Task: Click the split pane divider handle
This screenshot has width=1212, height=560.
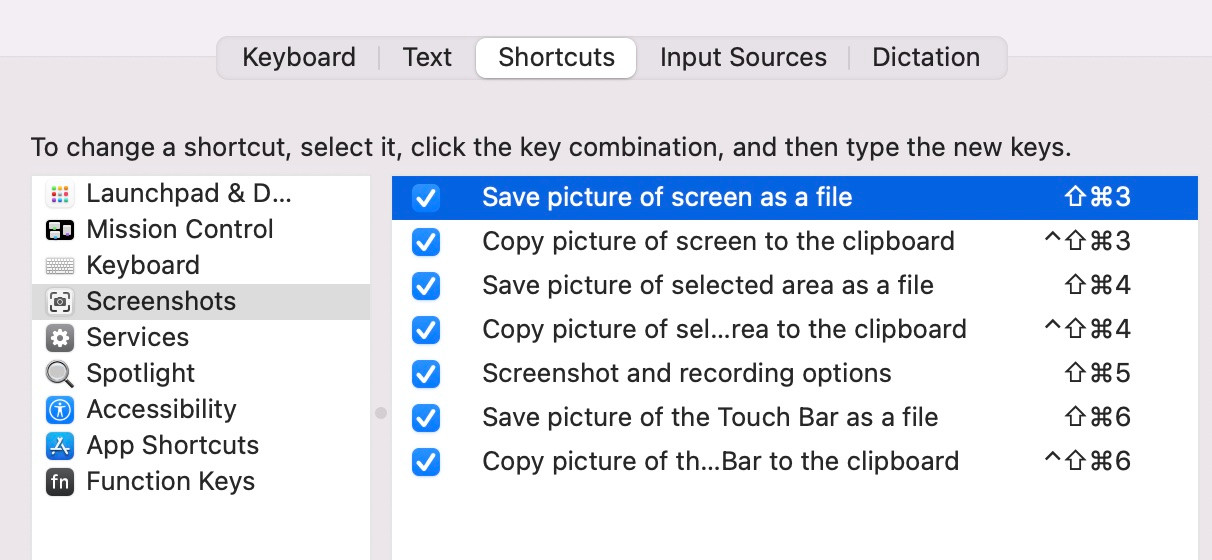Action: pos(381,412)
